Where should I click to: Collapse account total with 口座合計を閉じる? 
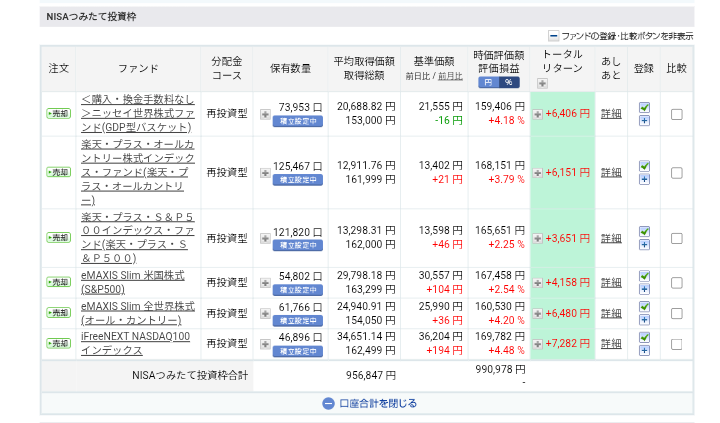click(370, 404)
